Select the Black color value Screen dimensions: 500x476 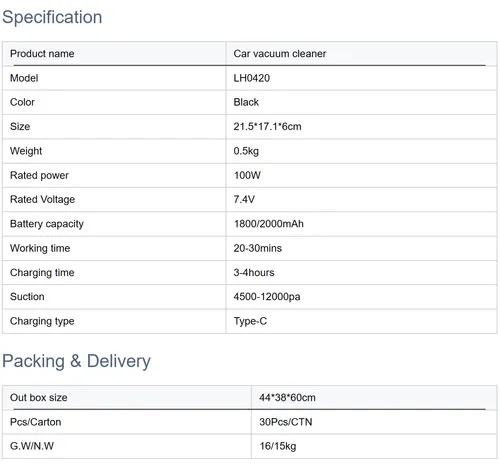[246, 102]
